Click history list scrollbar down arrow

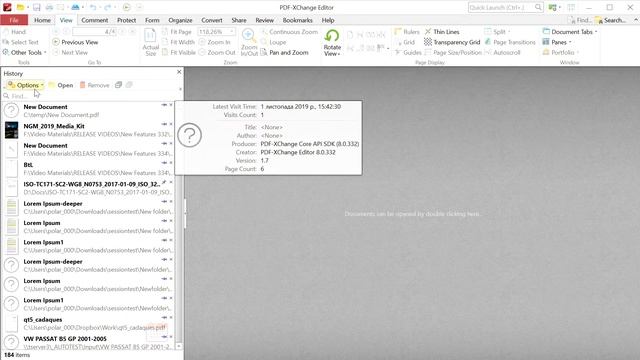pos(179,346)
